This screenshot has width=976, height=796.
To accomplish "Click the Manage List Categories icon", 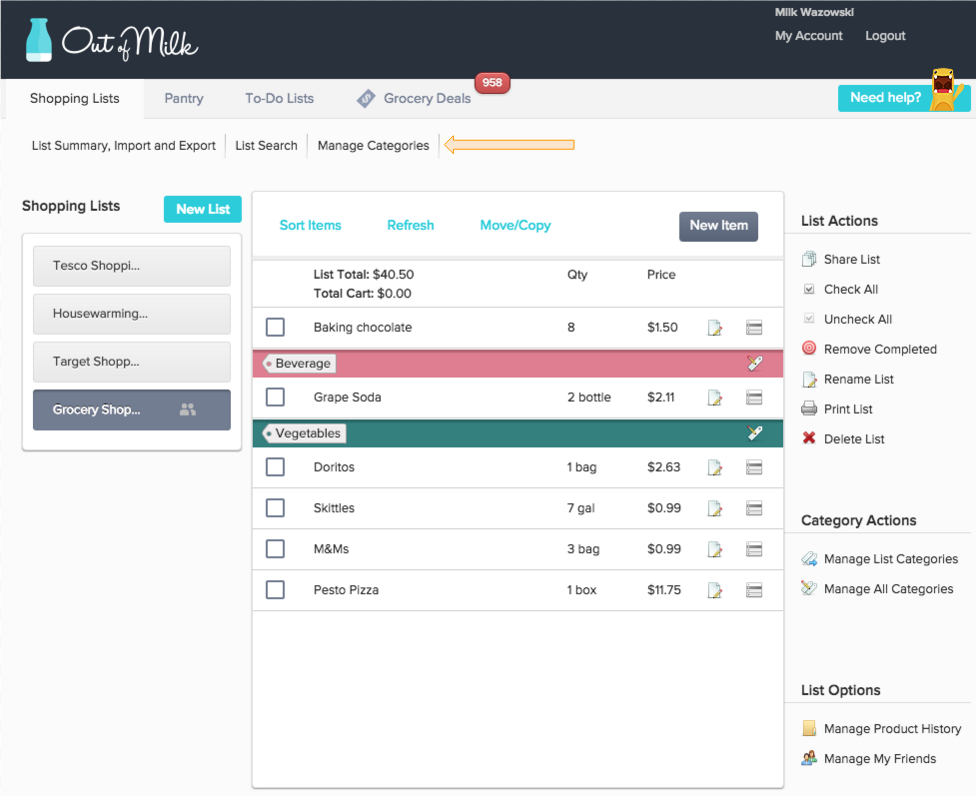I will pyautogui.click(x=809, y=559).
